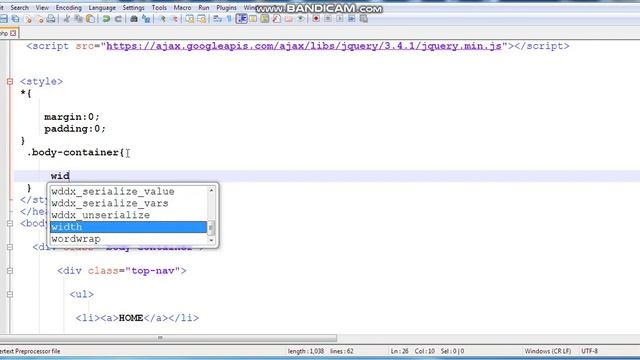The image size is (640, 360).
Task: Click the autocomplete list scrollbar thumb
Action: [x=211, y=228]
